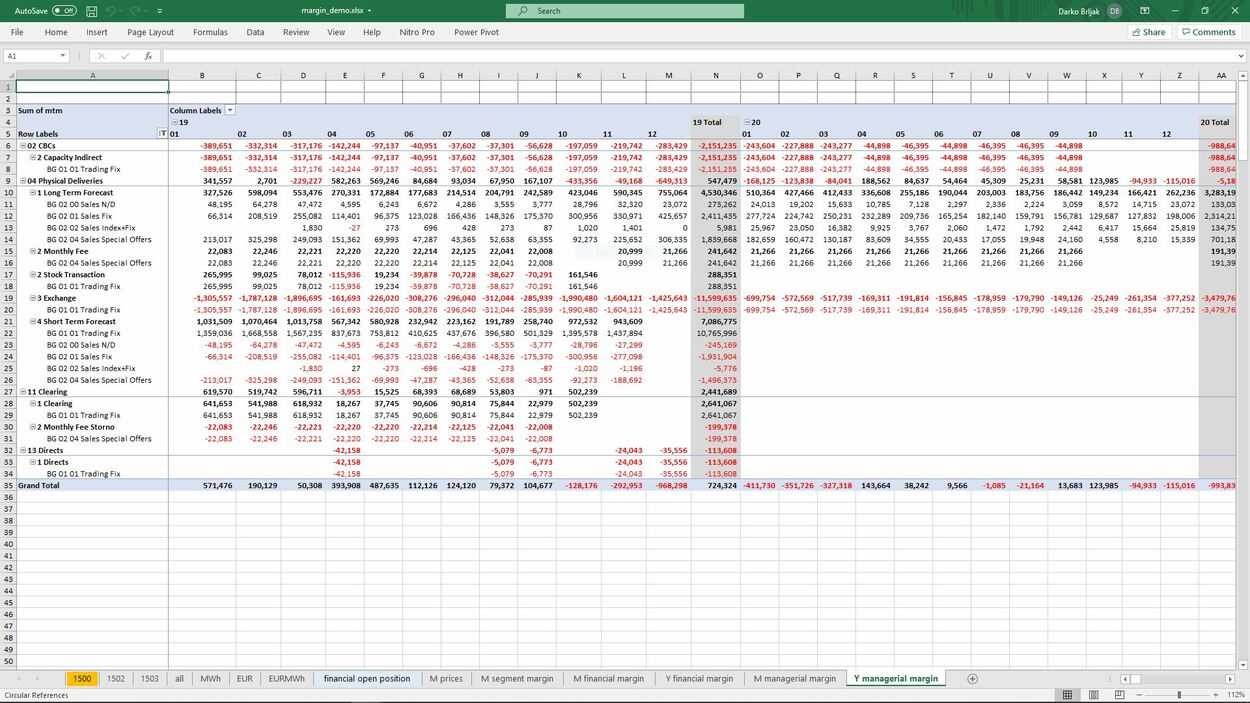Select Normal view in the status bar
Viewport: 1250px width, 703px height.
(x=1067, y=694)
